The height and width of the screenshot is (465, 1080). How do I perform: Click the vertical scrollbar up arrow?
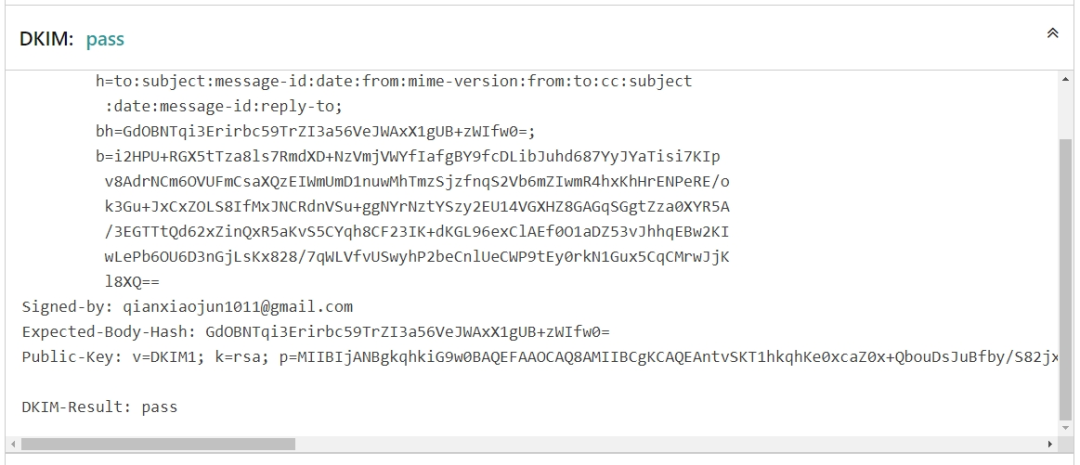1065,79
